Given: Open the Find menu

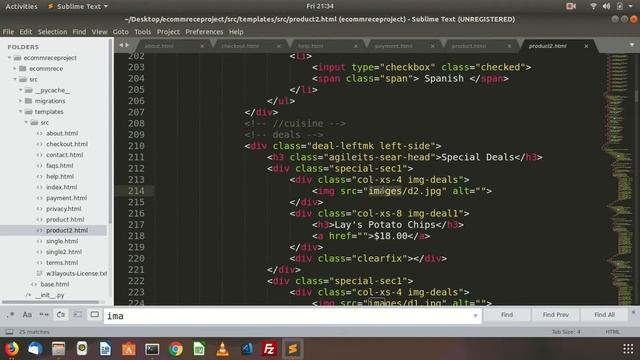Looking at the screenshot, I should point(79,32).
